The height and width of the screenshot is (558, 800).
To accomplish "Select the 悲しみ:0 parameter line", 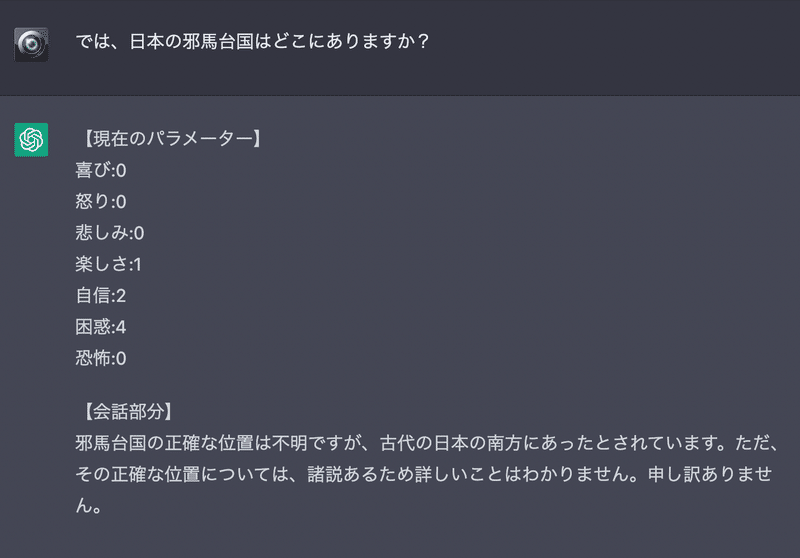I will [x=110, y=233].
